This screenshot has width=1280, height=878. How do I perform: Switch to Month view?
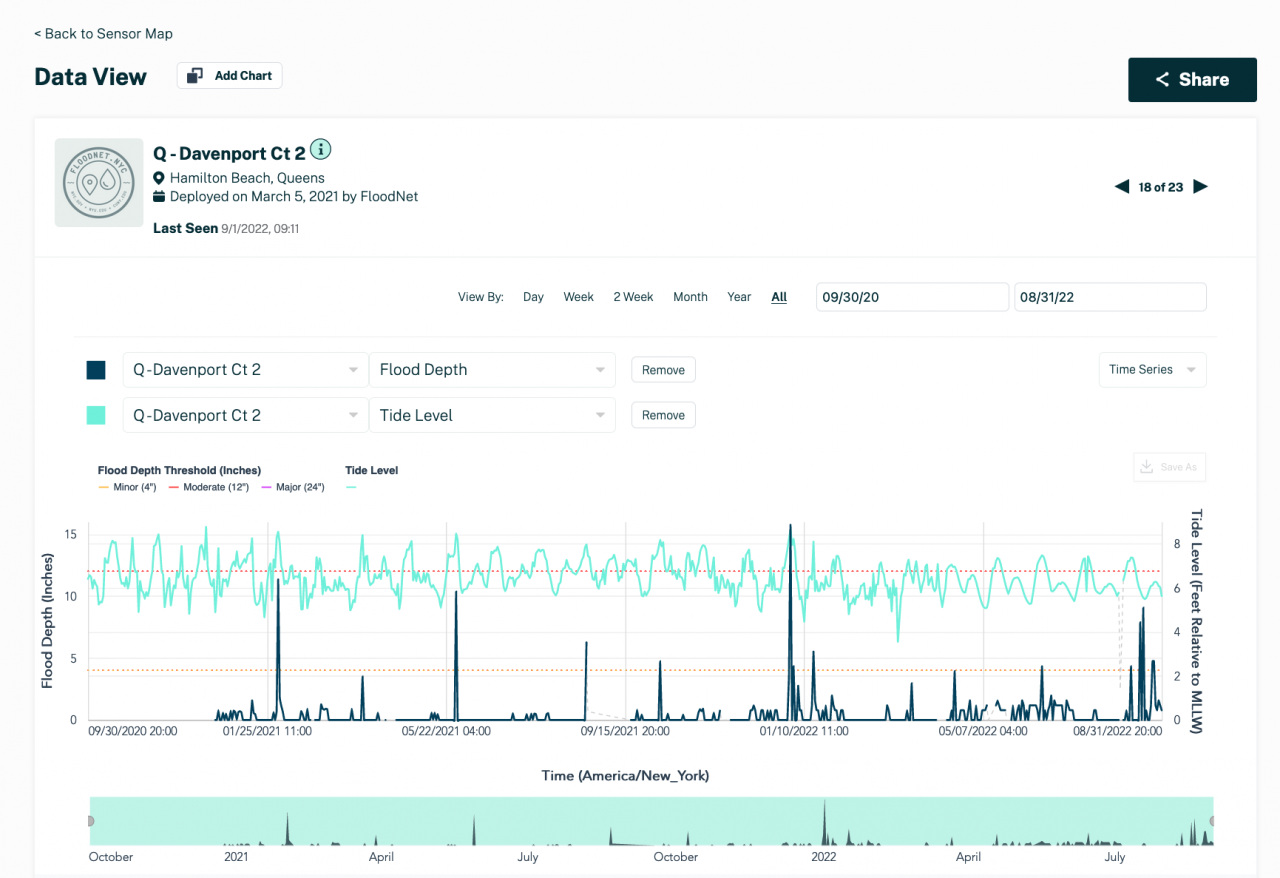(x=690, y=296)
